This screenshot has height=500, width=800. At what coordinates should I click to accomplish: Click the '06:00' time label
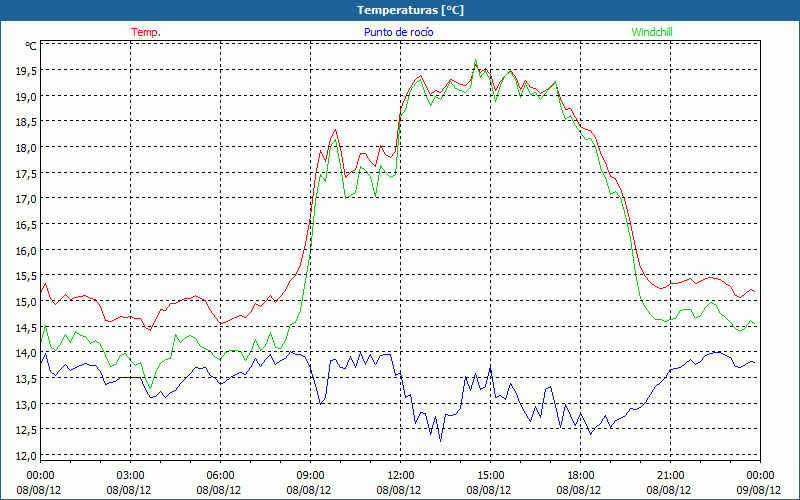coord(220,476)
